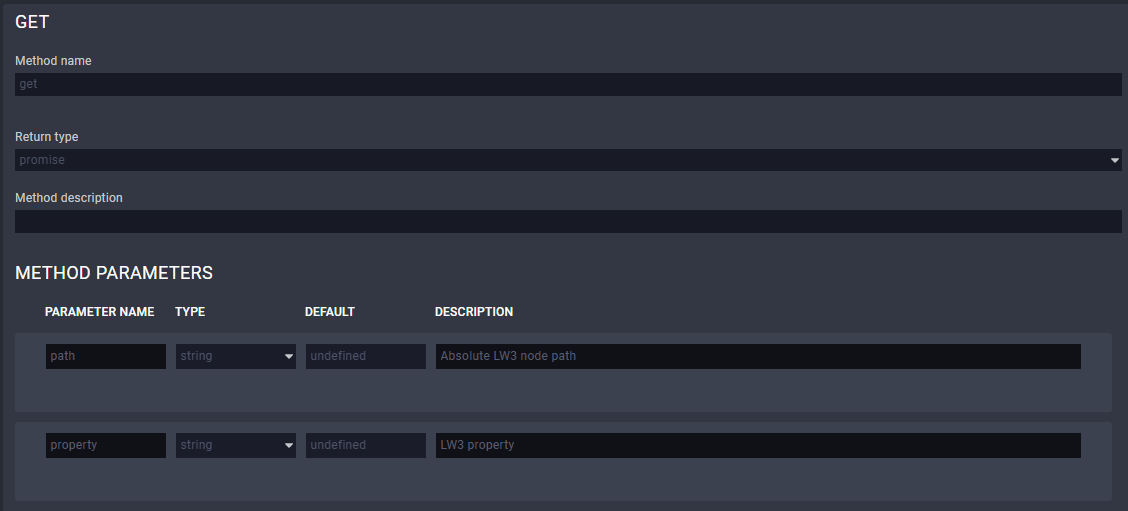Select the 'property' parameter name field

click(x=106, y=445)
